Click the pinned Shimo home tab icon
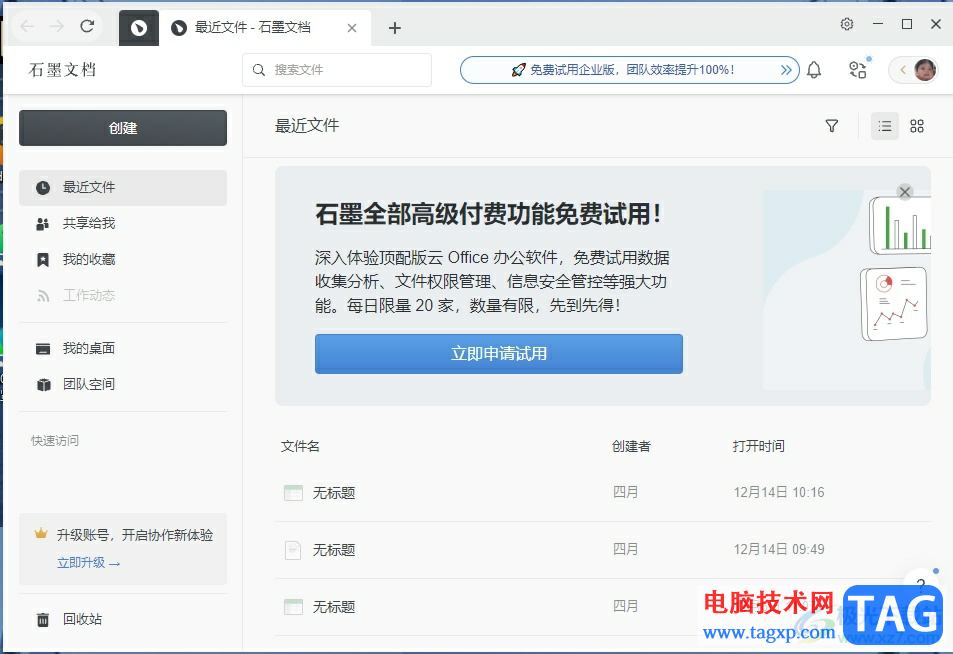 139,28
